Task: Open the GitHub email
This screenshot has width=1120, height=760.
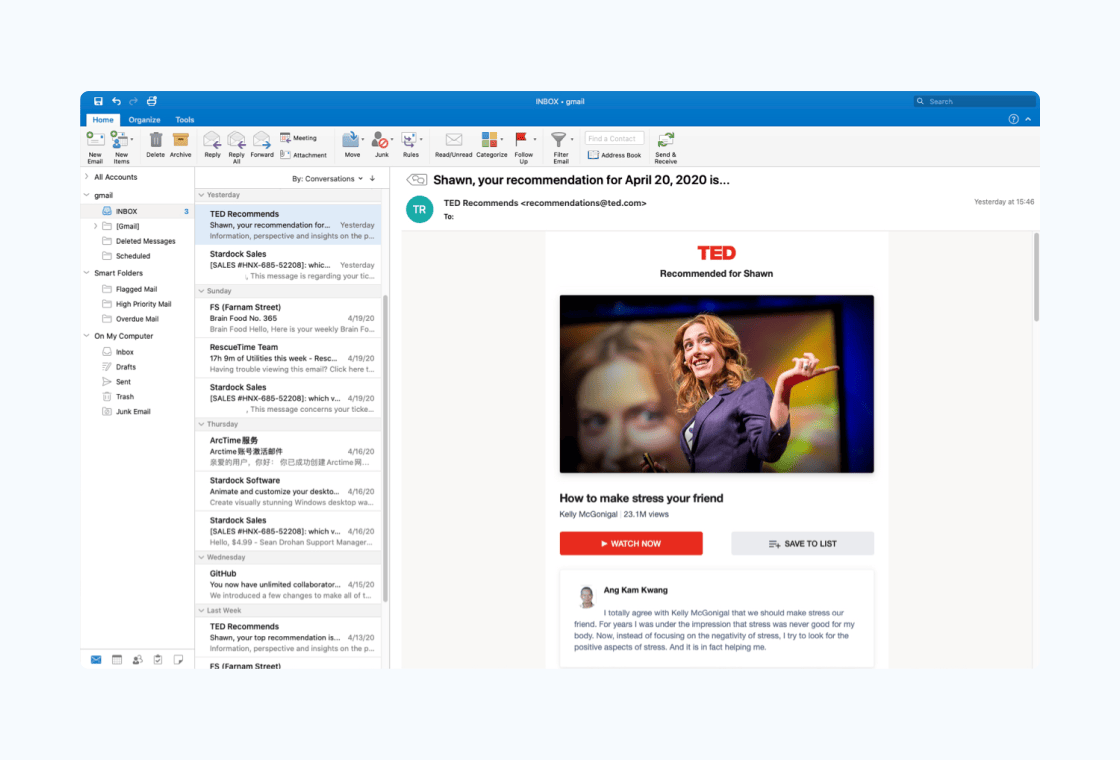Action: 289,584
